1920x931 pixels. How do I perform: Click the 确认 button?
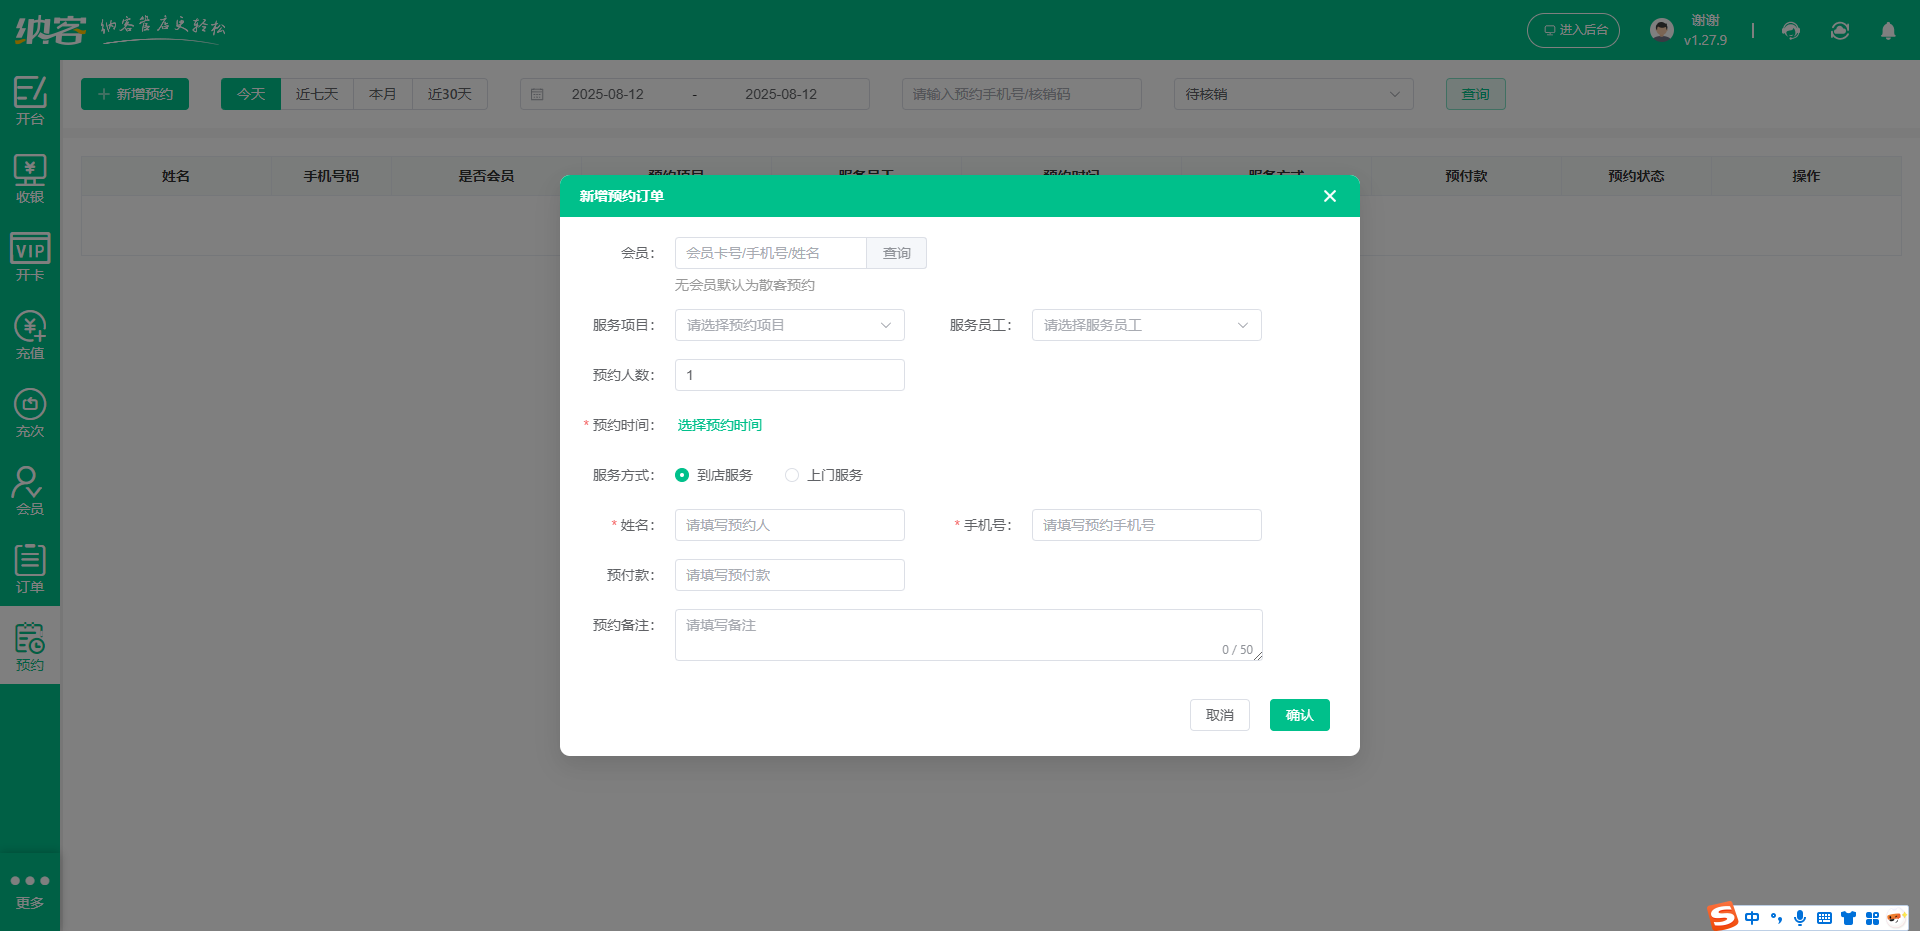(1299, 715)
